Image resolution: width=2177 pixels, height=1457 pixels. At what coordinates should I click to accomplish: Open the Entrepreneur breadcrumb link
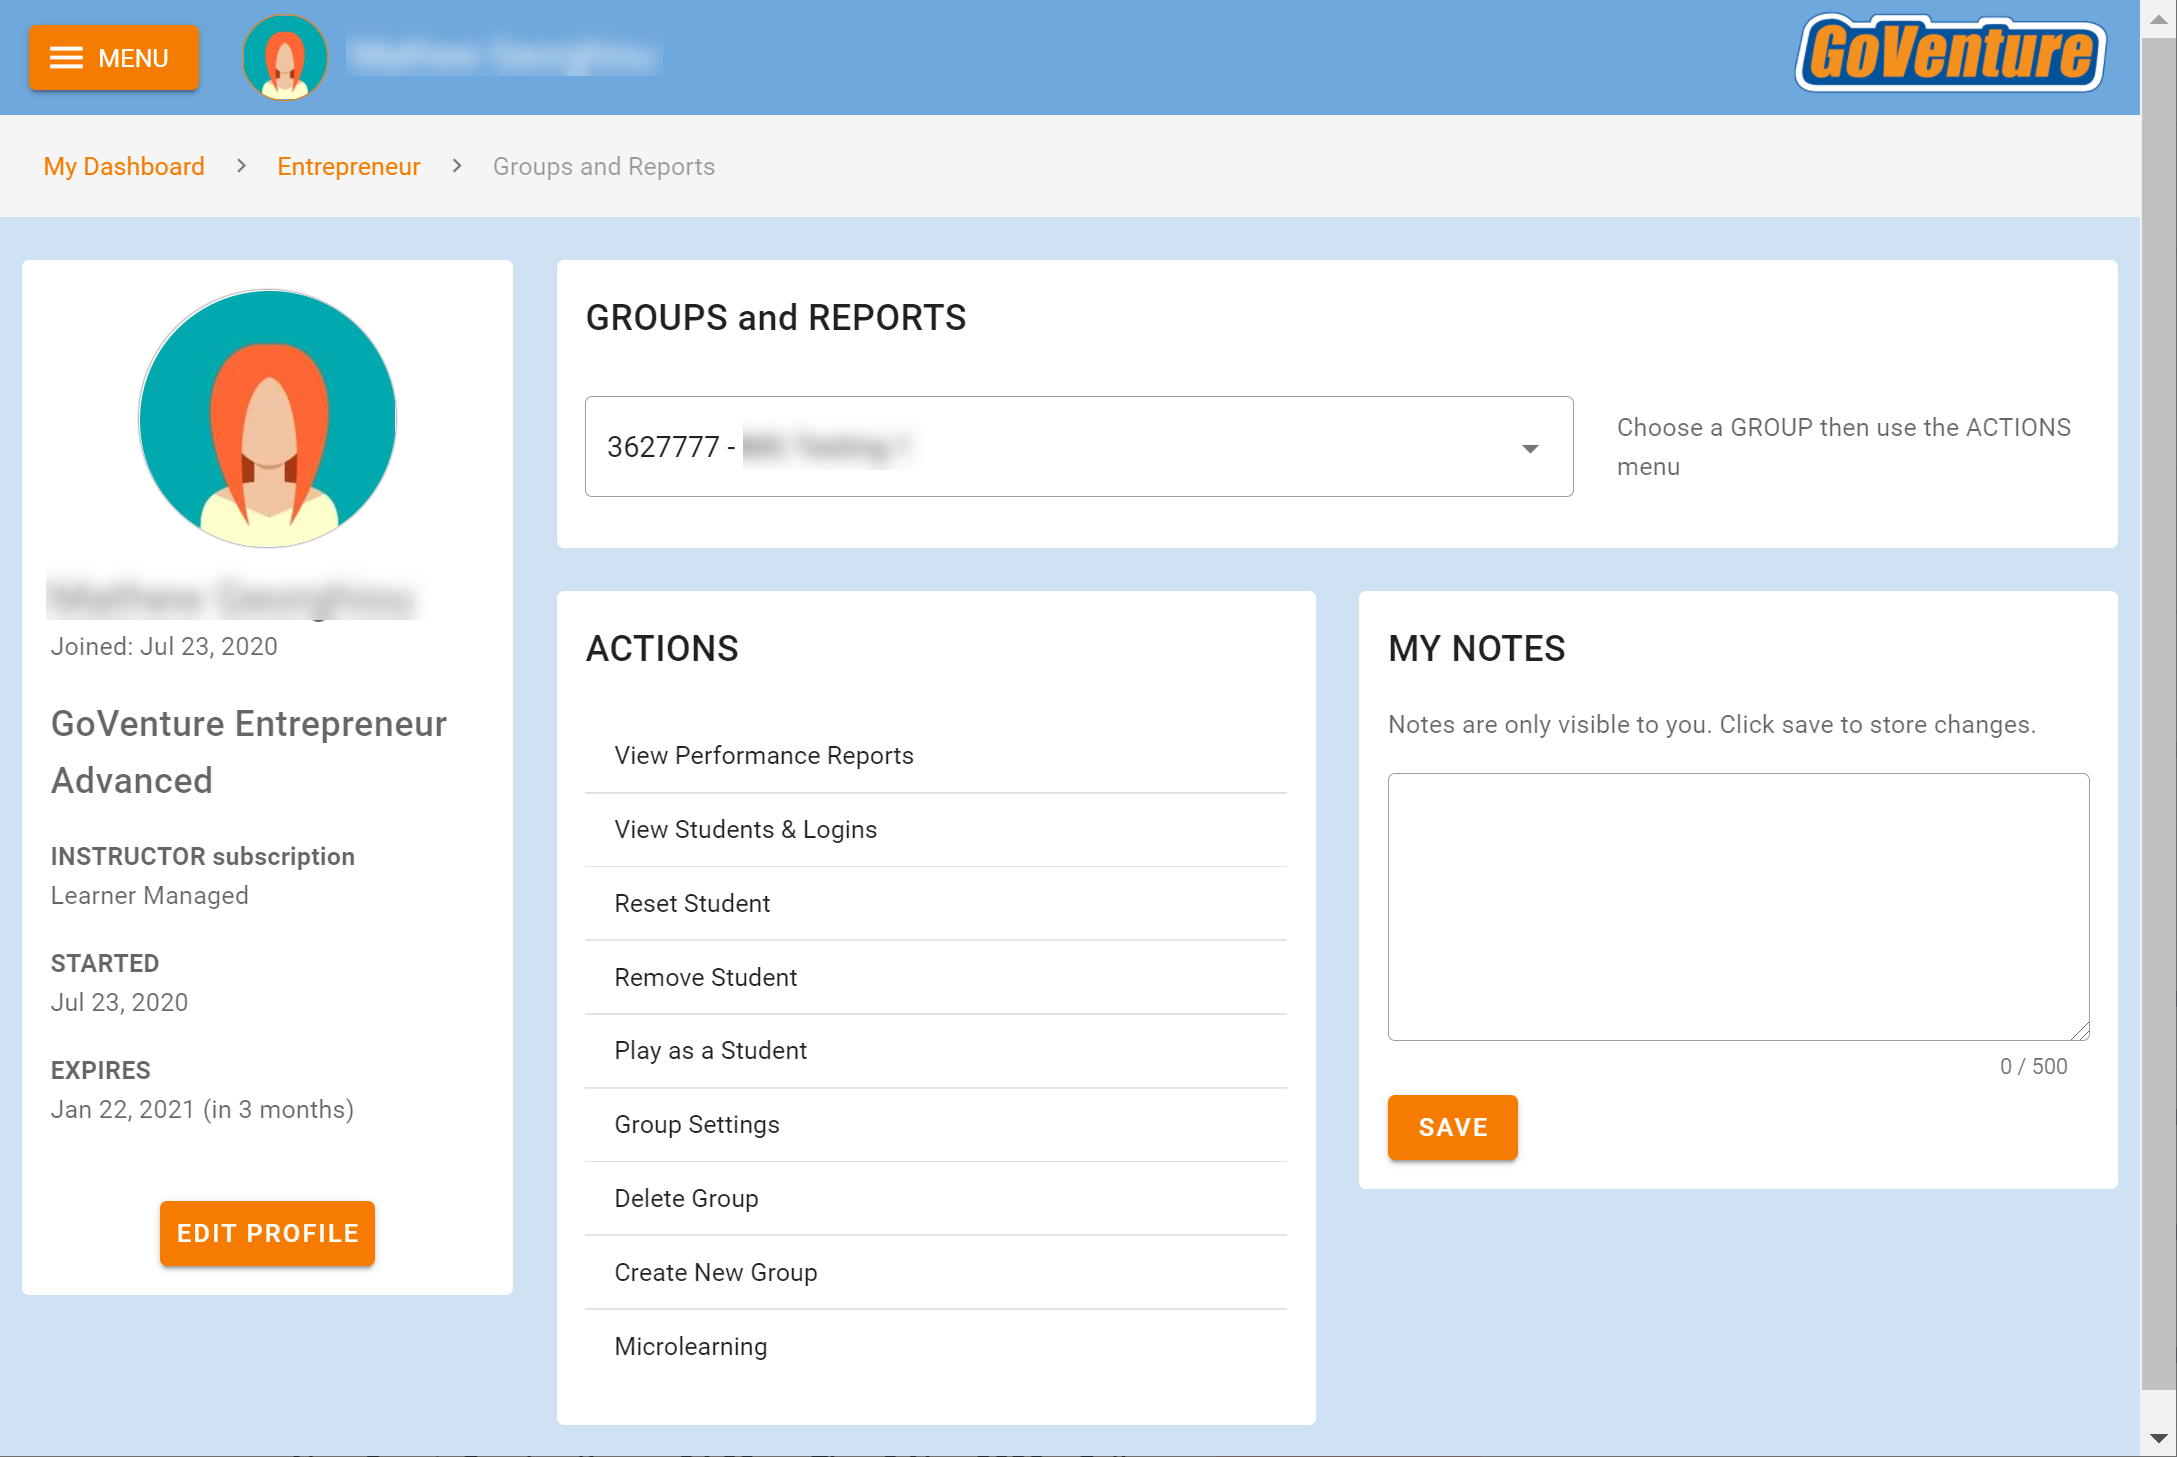pyautogui.click(x=348, y=166)
